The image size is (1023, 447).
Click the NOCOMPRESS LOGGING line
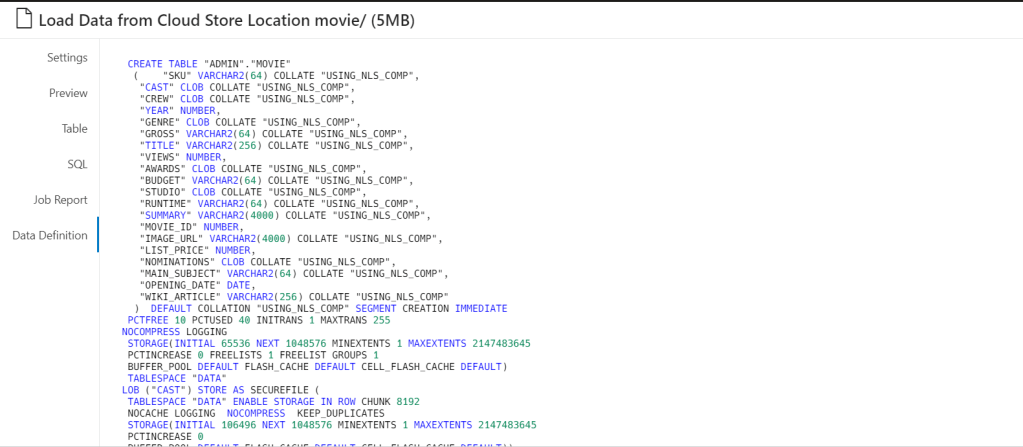[x=174, y=332]
